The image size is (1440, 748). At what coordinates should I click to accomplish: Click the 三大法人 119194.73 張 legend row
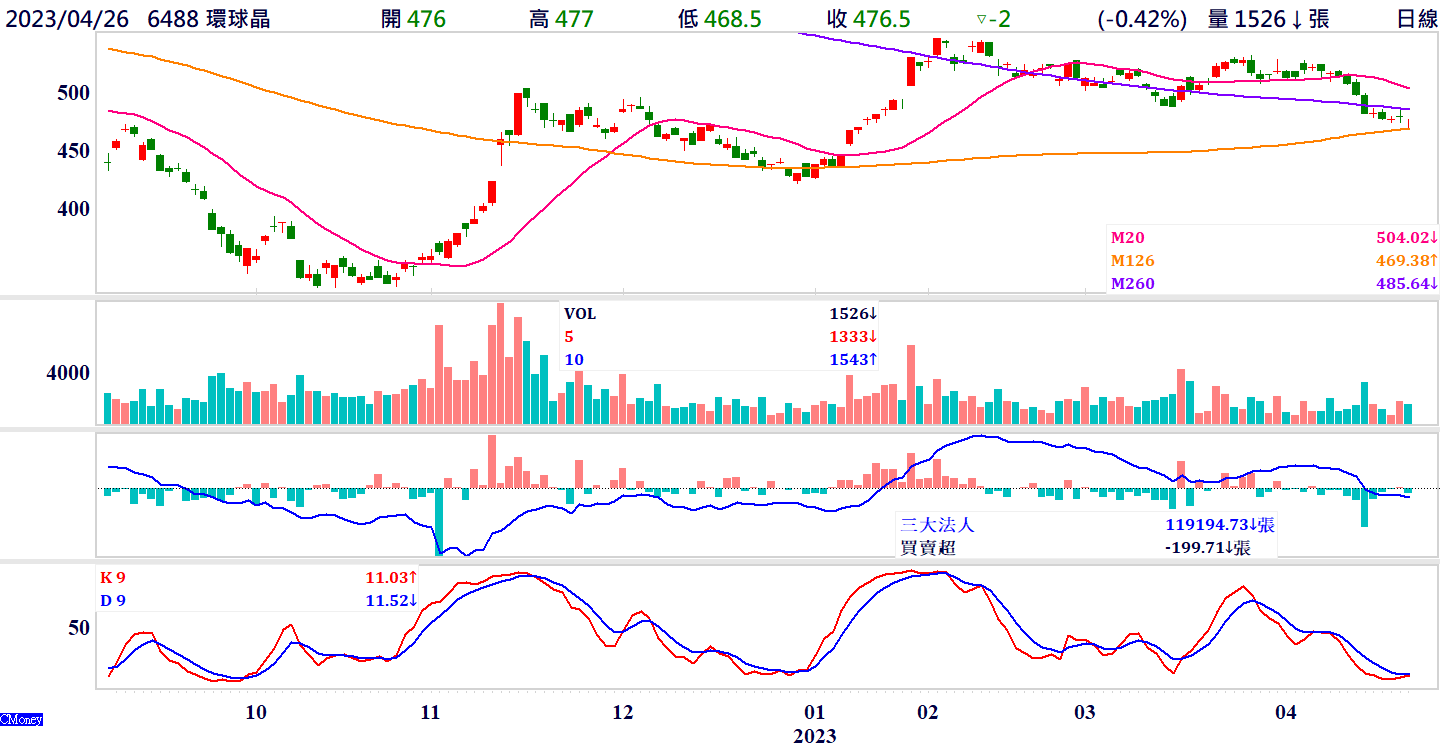(1088, 524)
